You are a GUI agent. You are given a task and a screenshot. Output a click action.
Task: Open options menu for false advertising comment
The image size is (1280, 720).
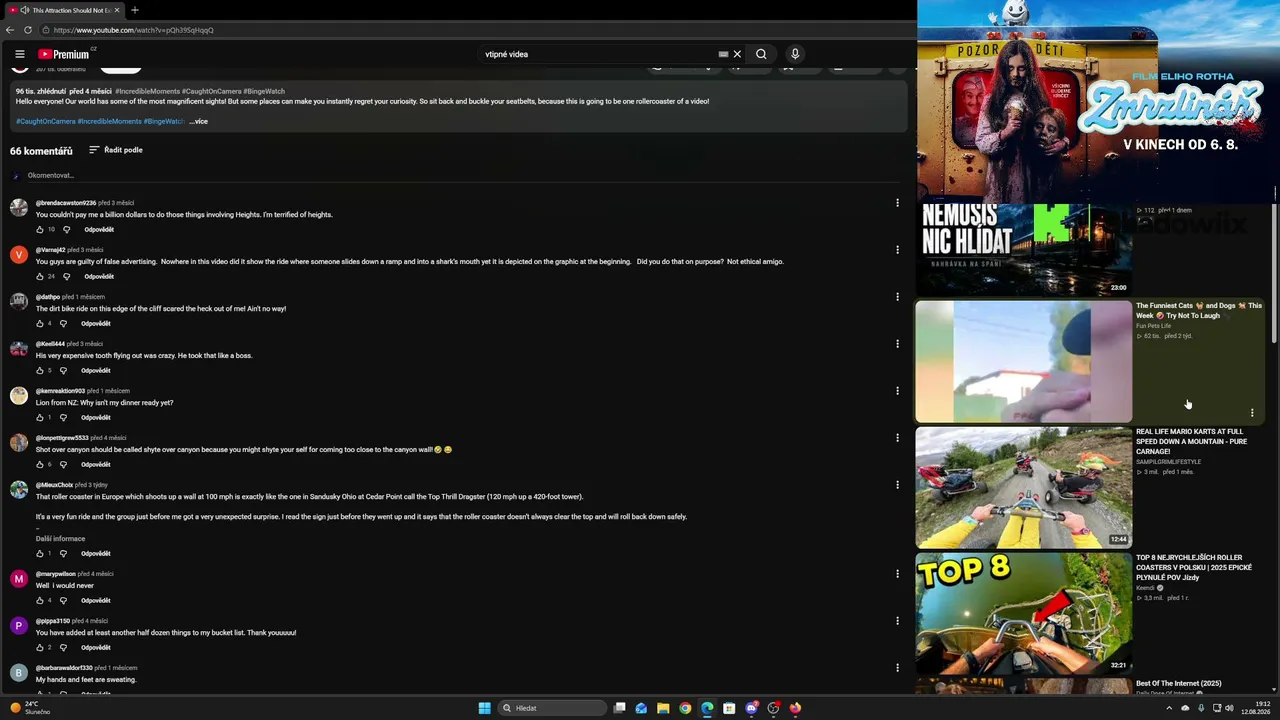point(897,250)
